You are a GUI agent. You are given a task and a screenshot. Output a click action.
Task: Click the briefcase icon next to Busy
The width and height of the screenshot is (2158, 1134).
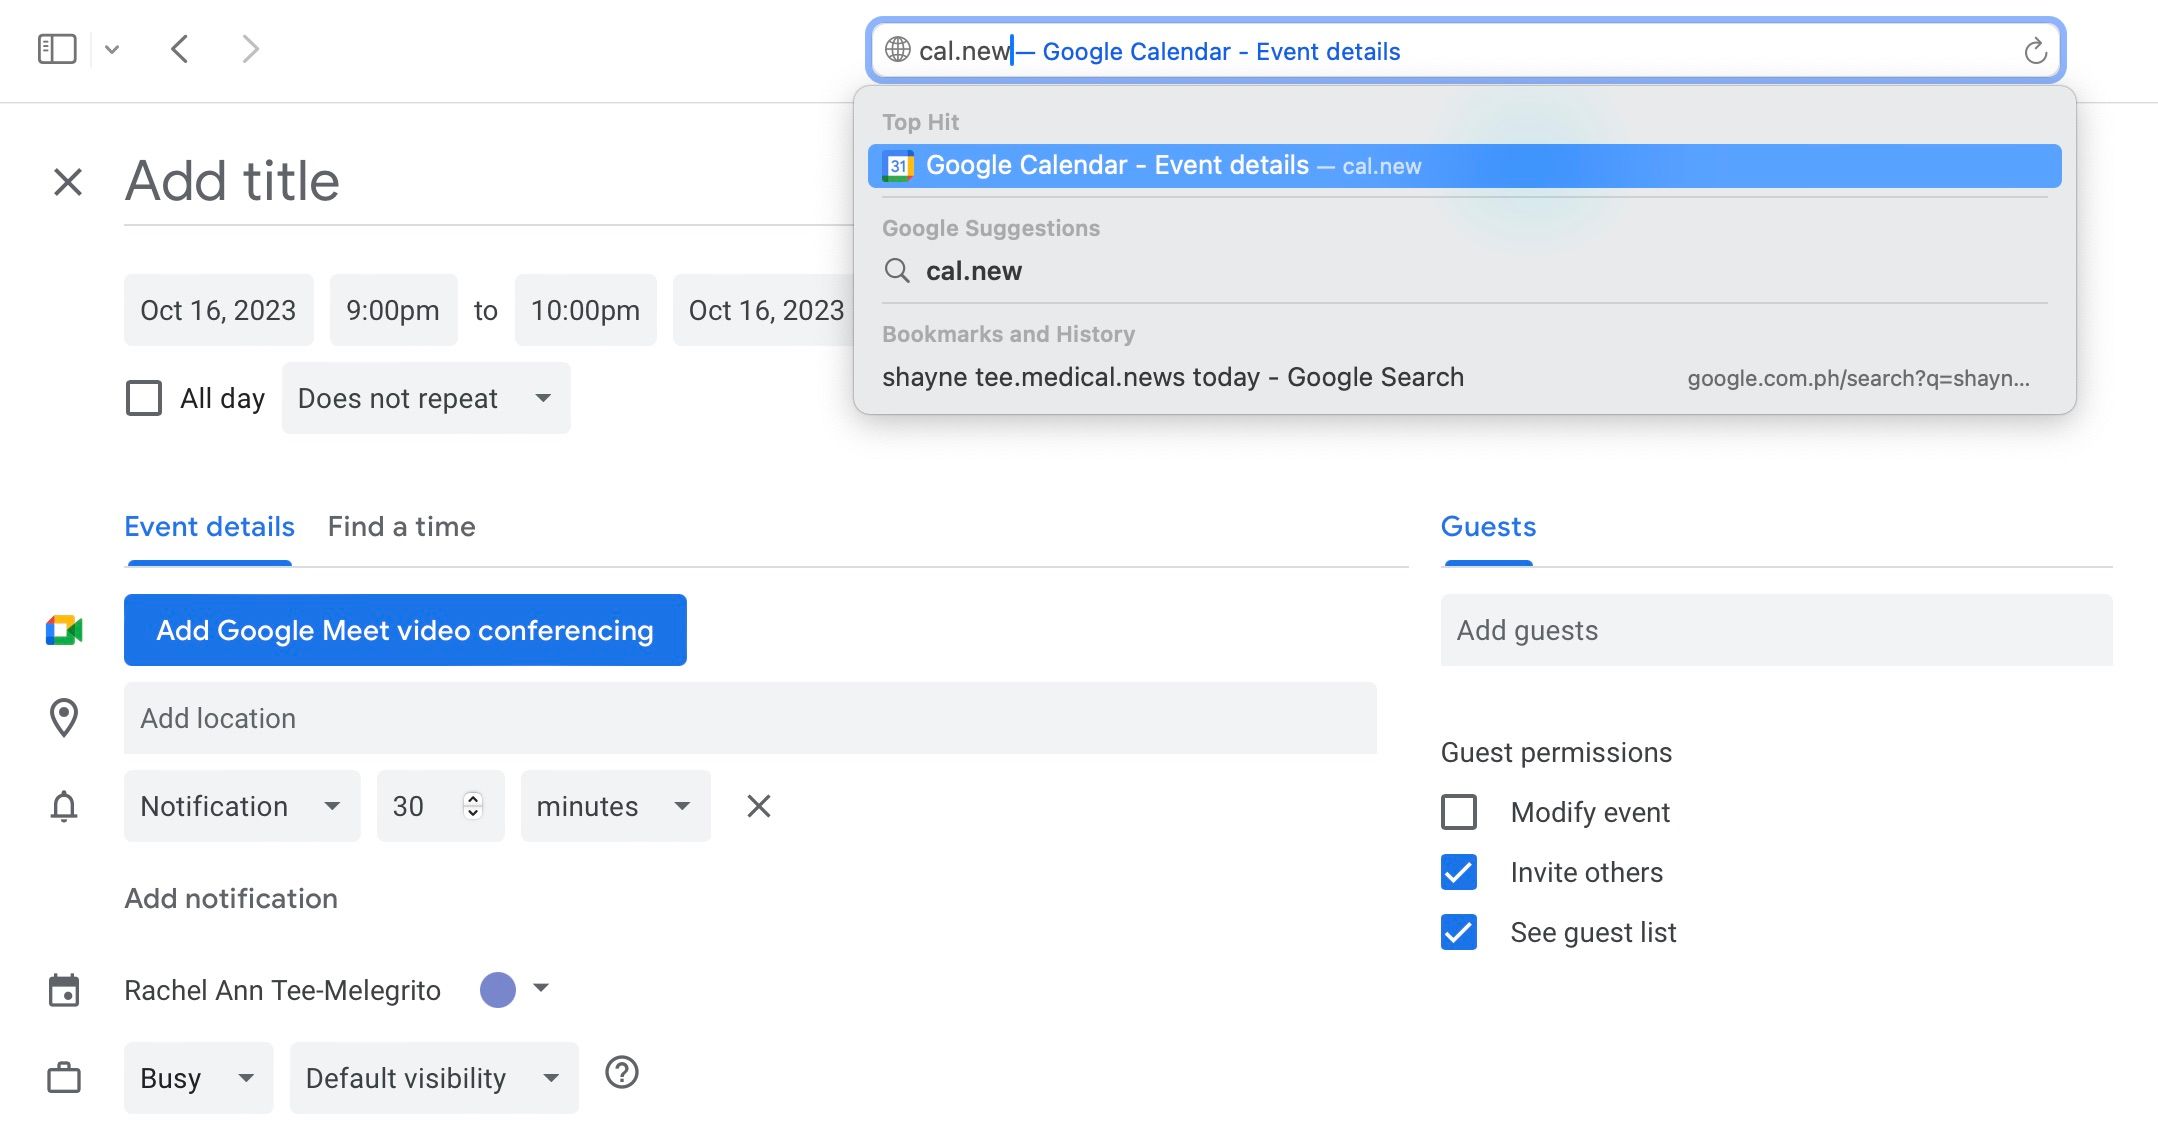click(x=63, y=1078)
